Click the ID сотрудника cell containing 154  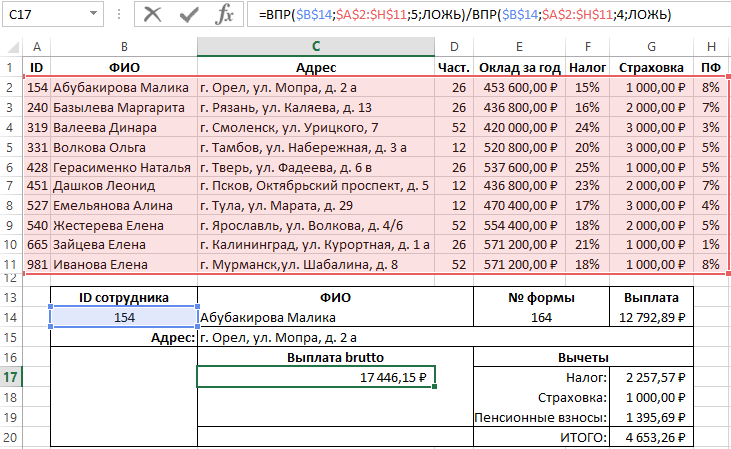(x=123, y=317)
